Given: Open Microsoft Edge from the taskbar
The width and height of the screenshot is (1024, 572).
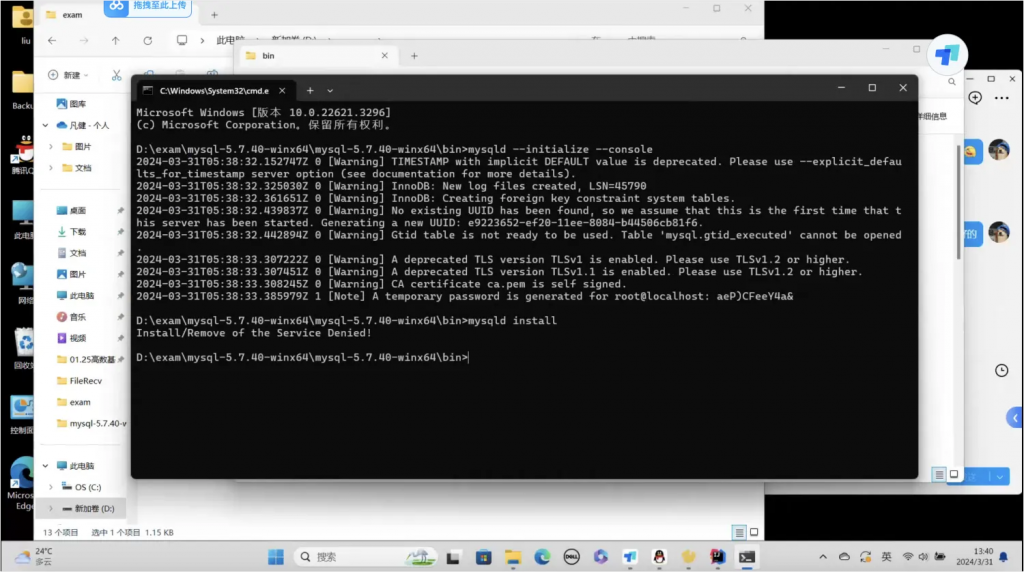Looking at the screenshot, I should [x=542, y=556].
